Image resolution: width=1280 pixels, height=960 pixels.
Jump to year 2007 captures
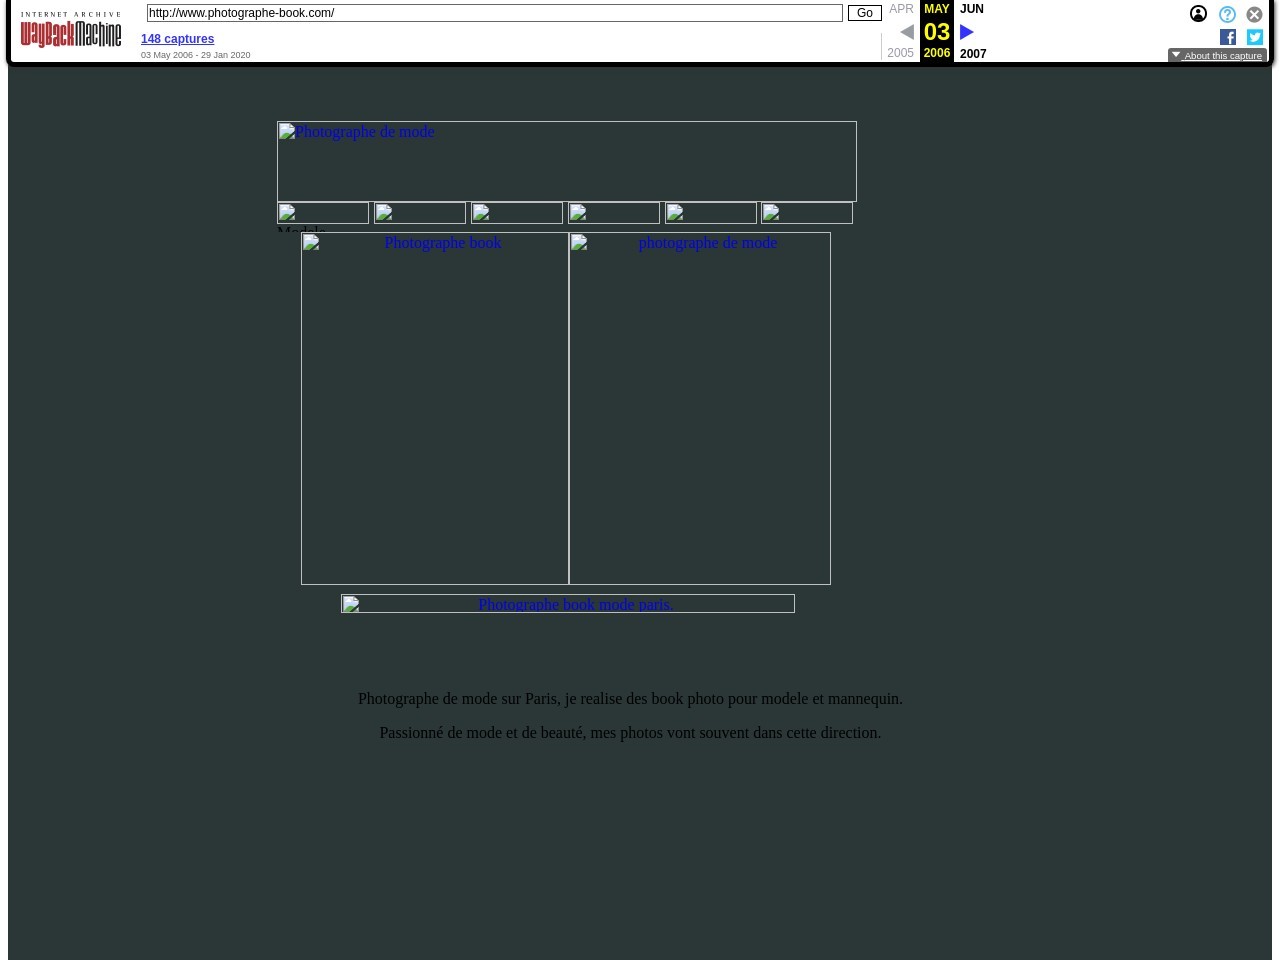point(973,54)
